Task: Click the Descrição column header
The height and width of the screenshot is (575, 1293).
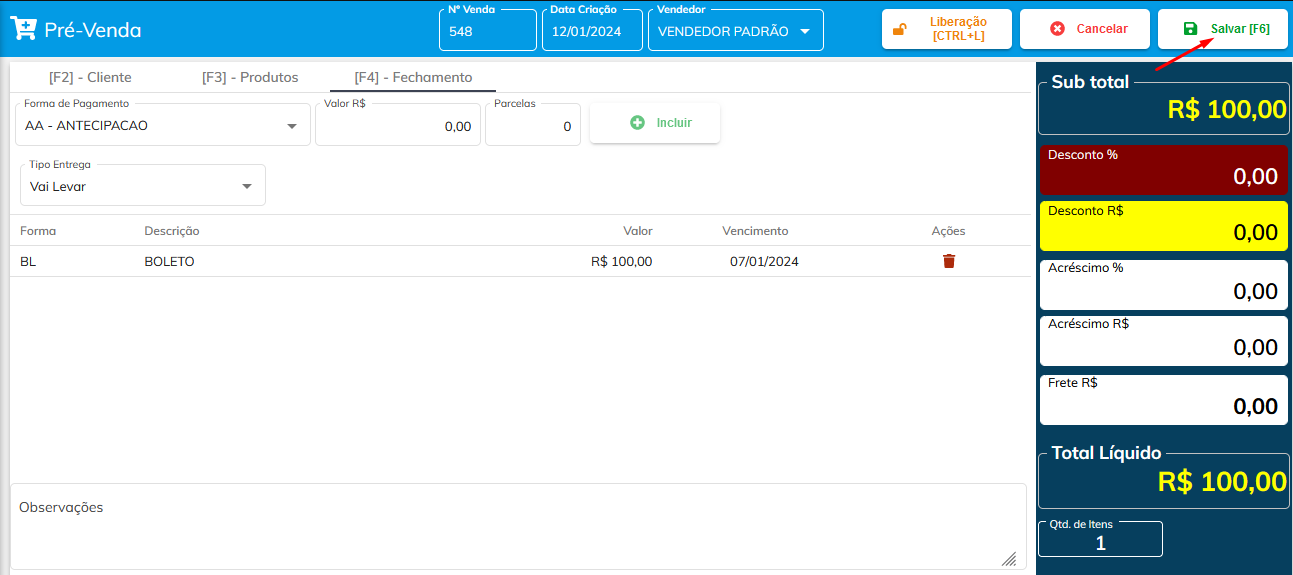Action: coord(172,231)
